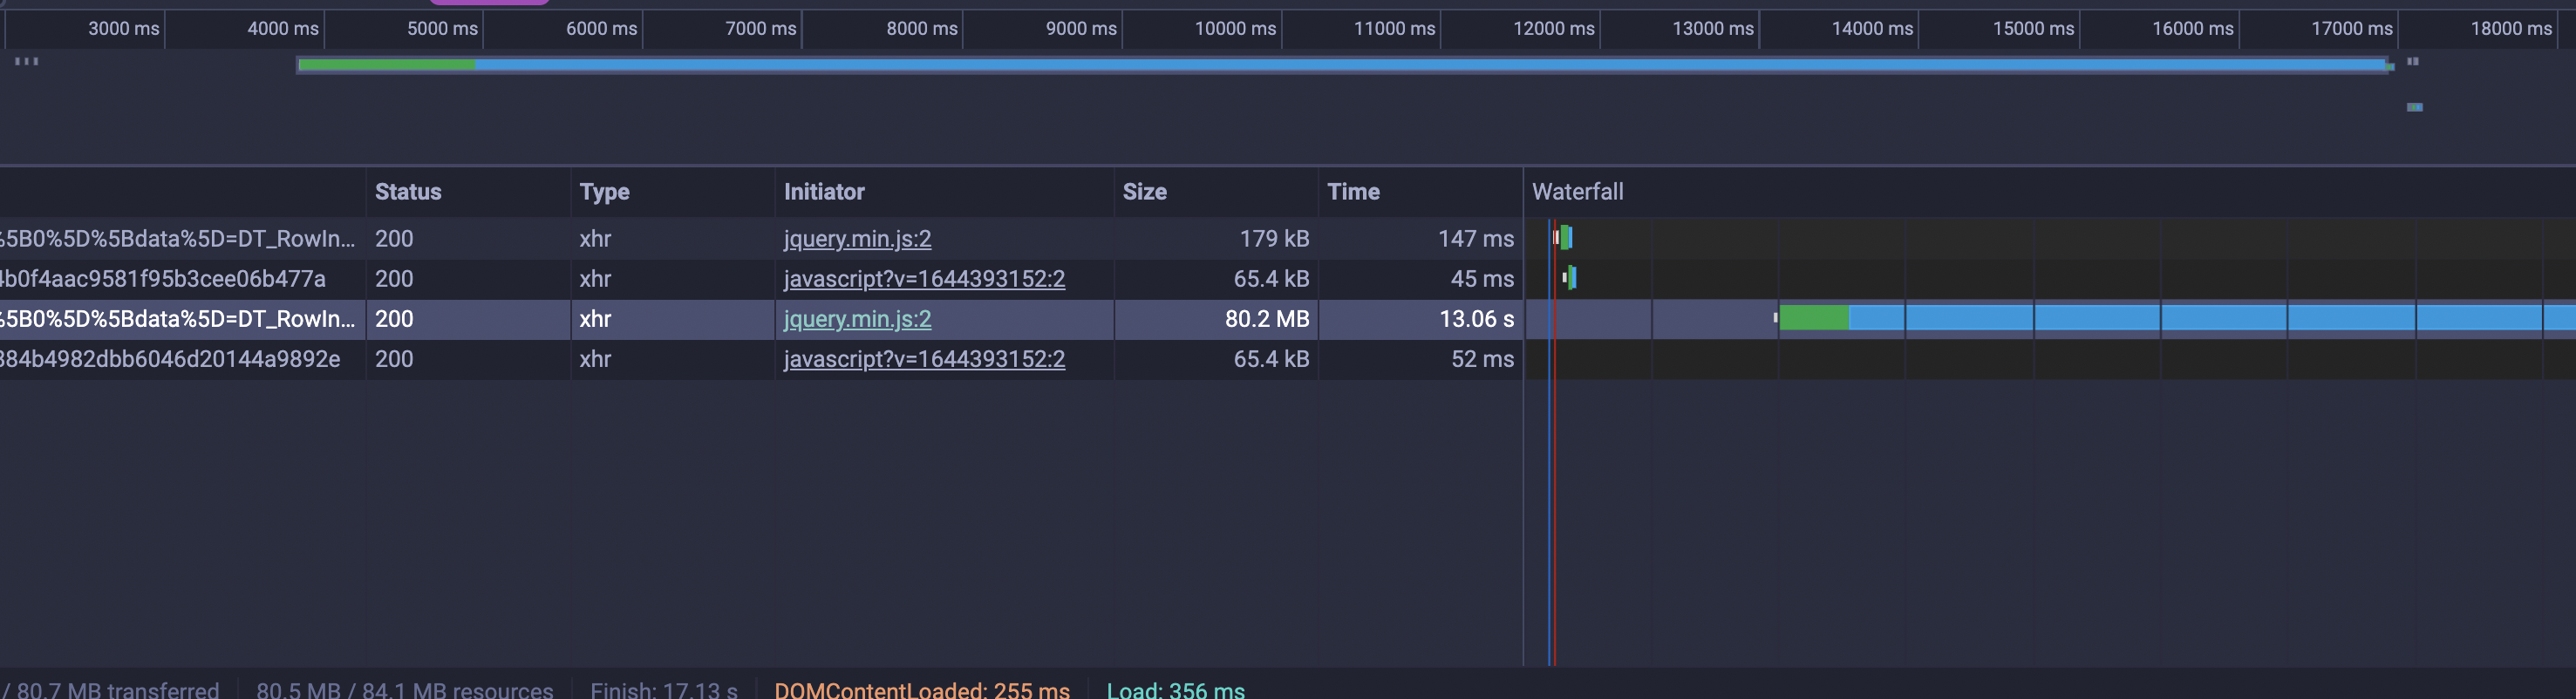Click the blue download bar in the 80.2 MB waterfall
Image resolution: width=2576 pixels, height=699 pixels.
[2212, 319]
